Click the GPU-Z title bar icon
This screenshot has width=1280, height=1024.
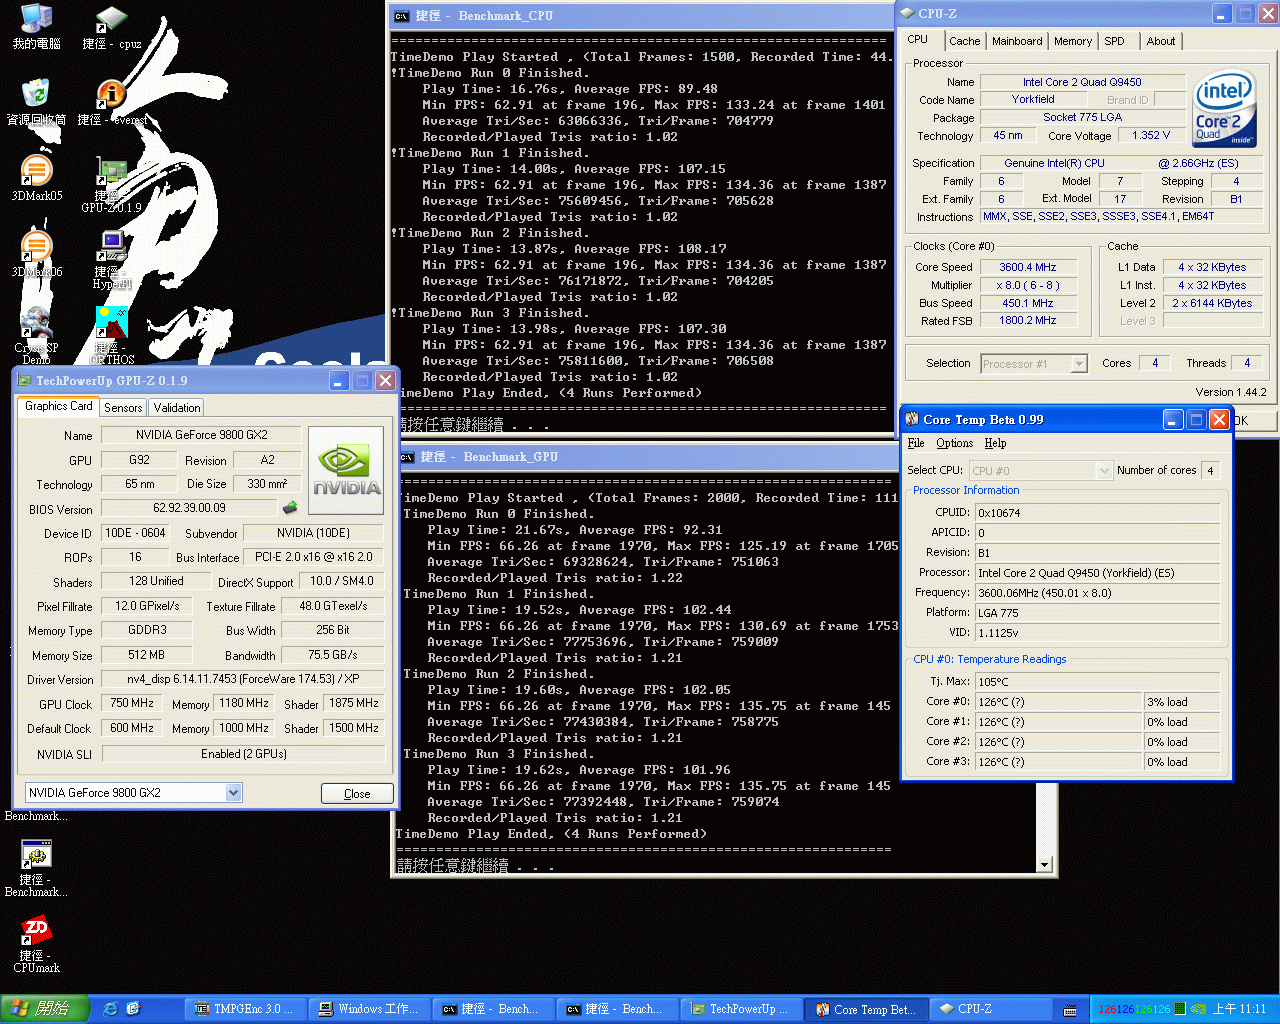tap(25, 381)
